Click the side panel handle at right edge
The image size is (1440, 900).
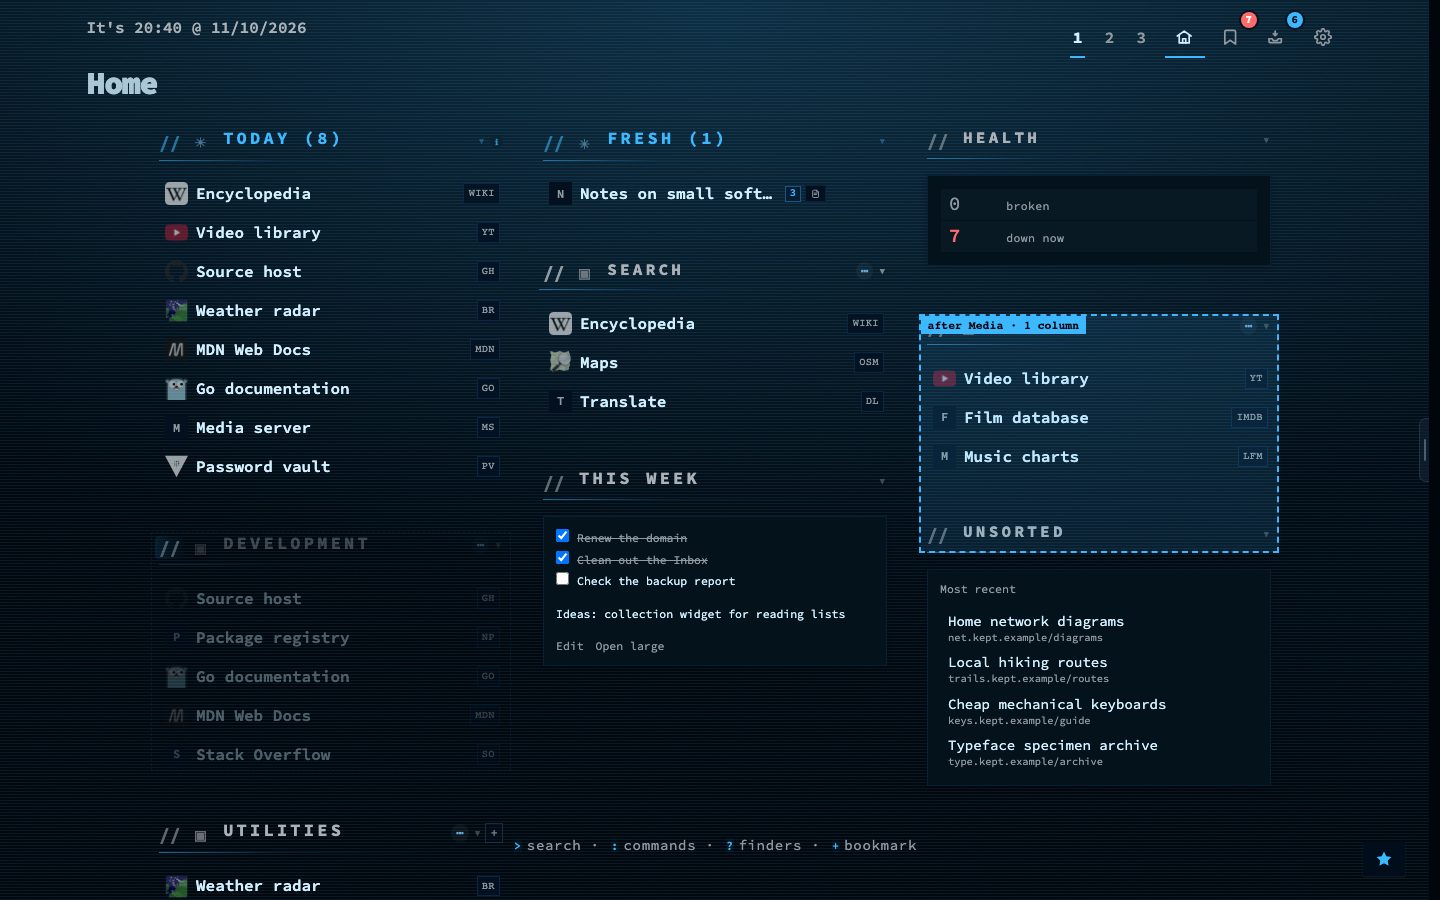coord(1425,450)
